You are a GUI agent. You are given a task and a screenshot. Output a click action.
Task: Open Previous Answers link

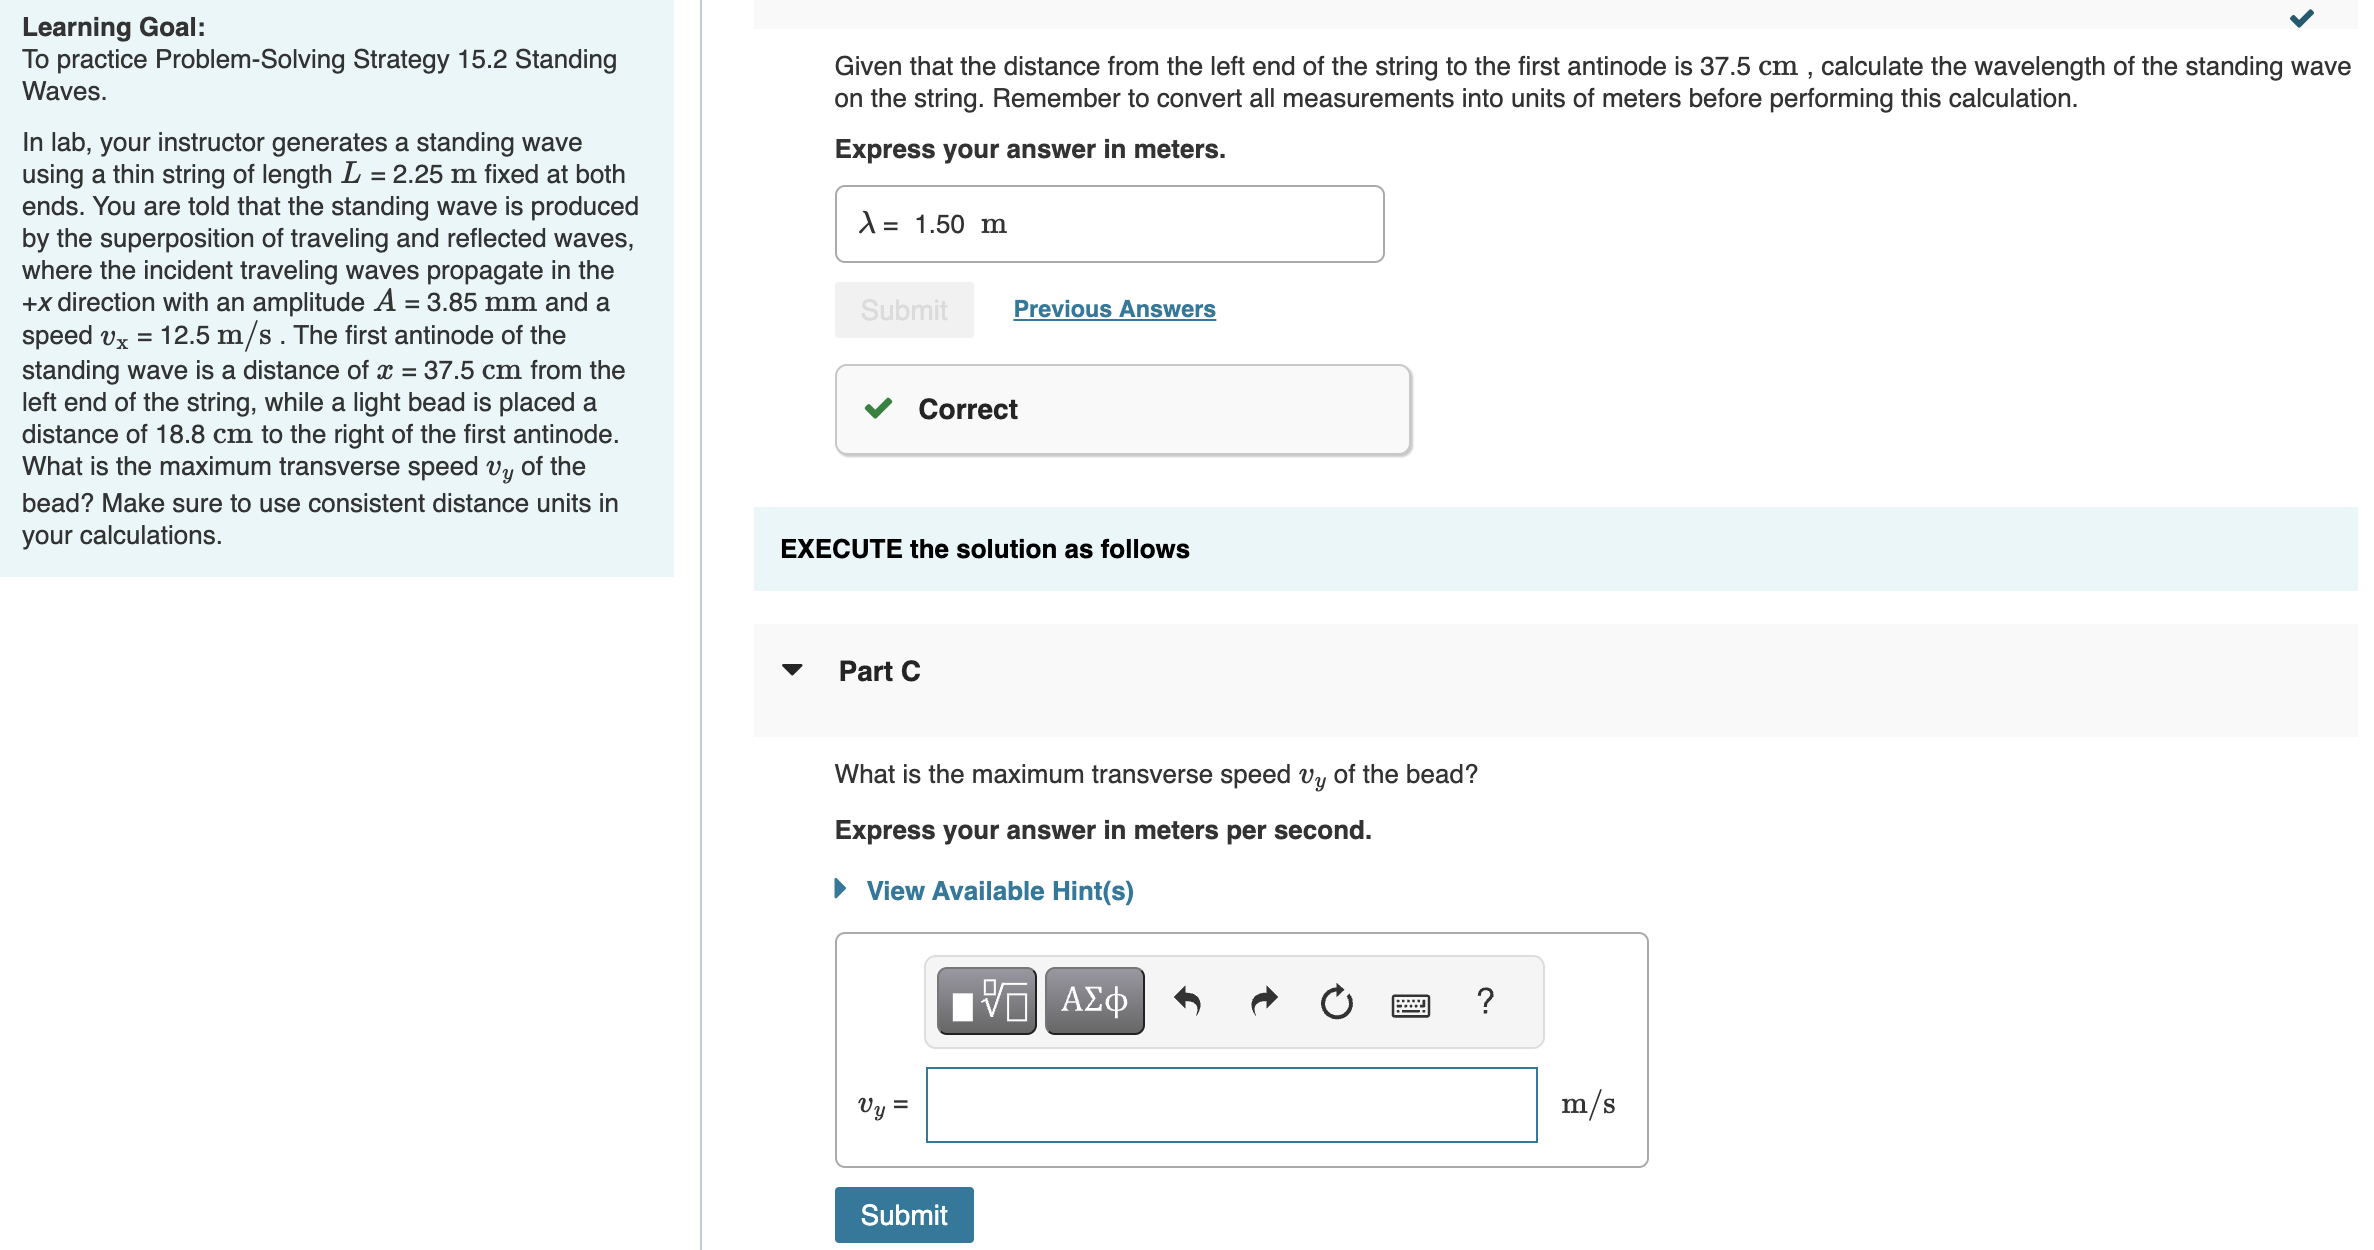[x=1114, y=309]
